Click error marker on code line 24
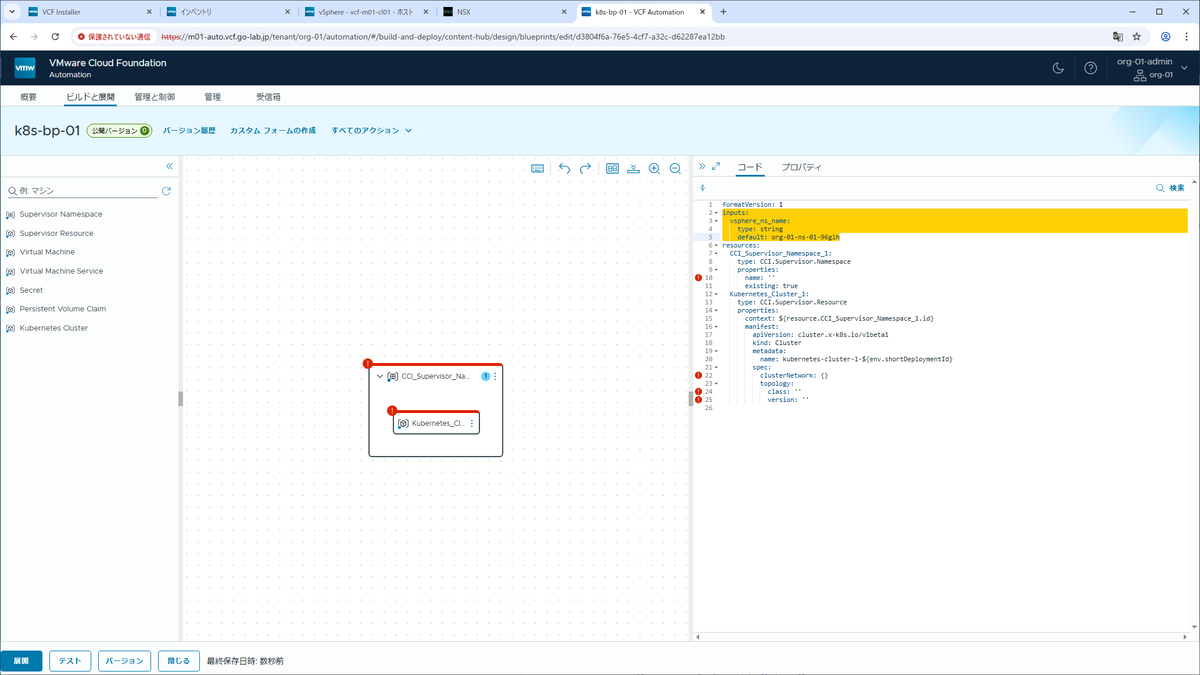The image size is (1200, 675). point(698,391)
